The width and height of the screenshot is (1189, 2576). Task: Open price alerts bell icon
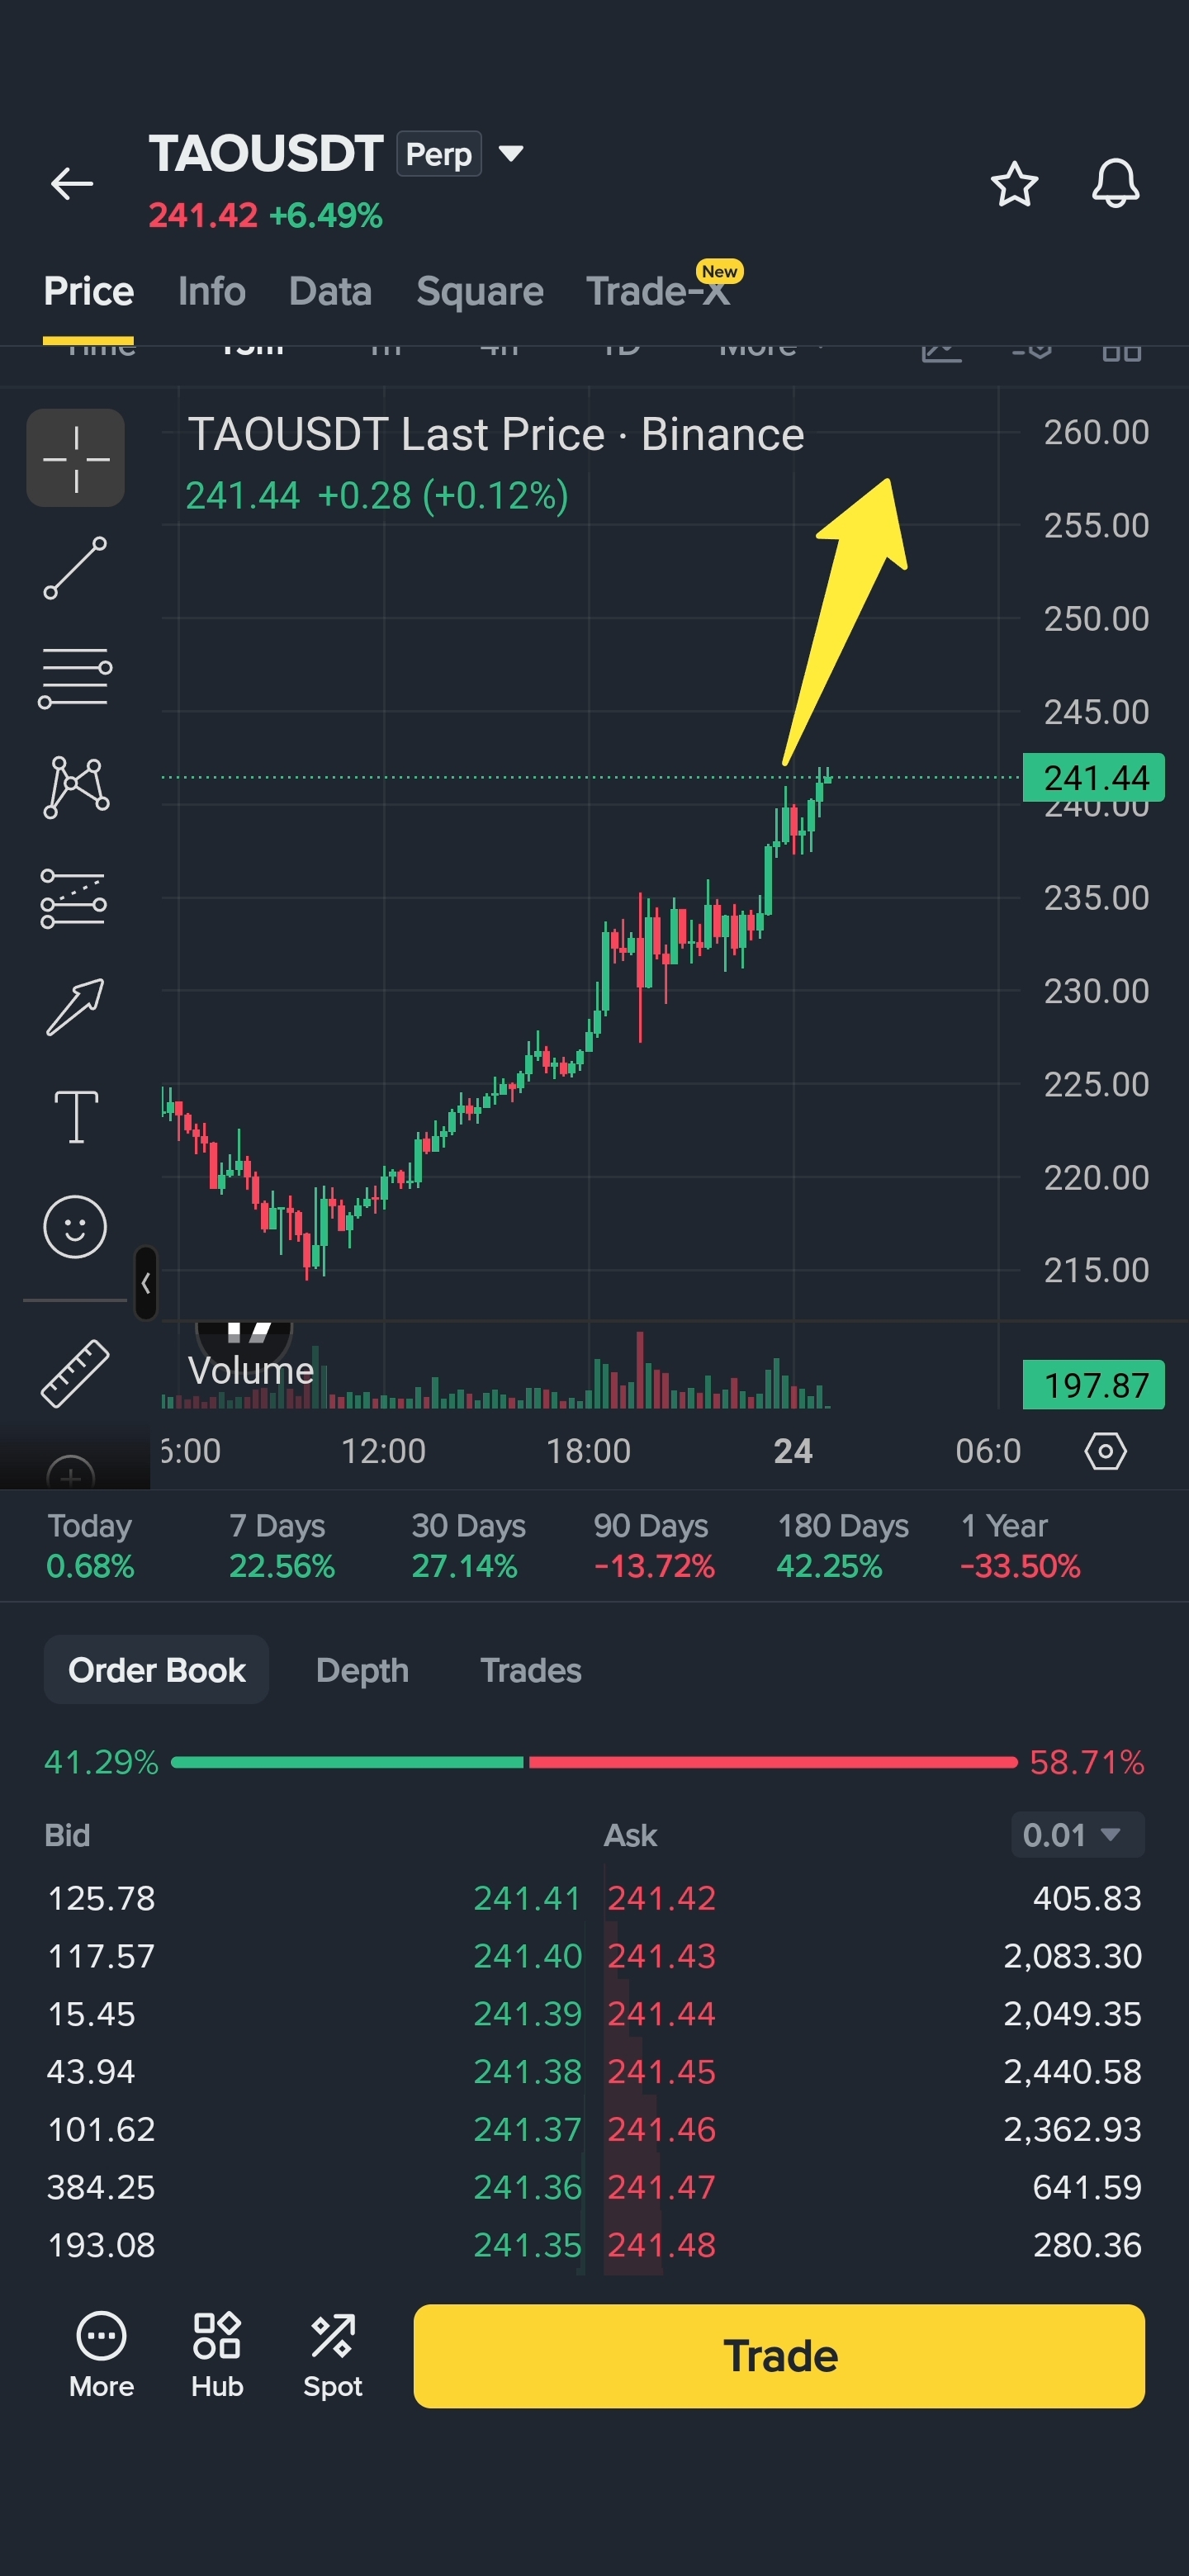[x=1115, y=184]
